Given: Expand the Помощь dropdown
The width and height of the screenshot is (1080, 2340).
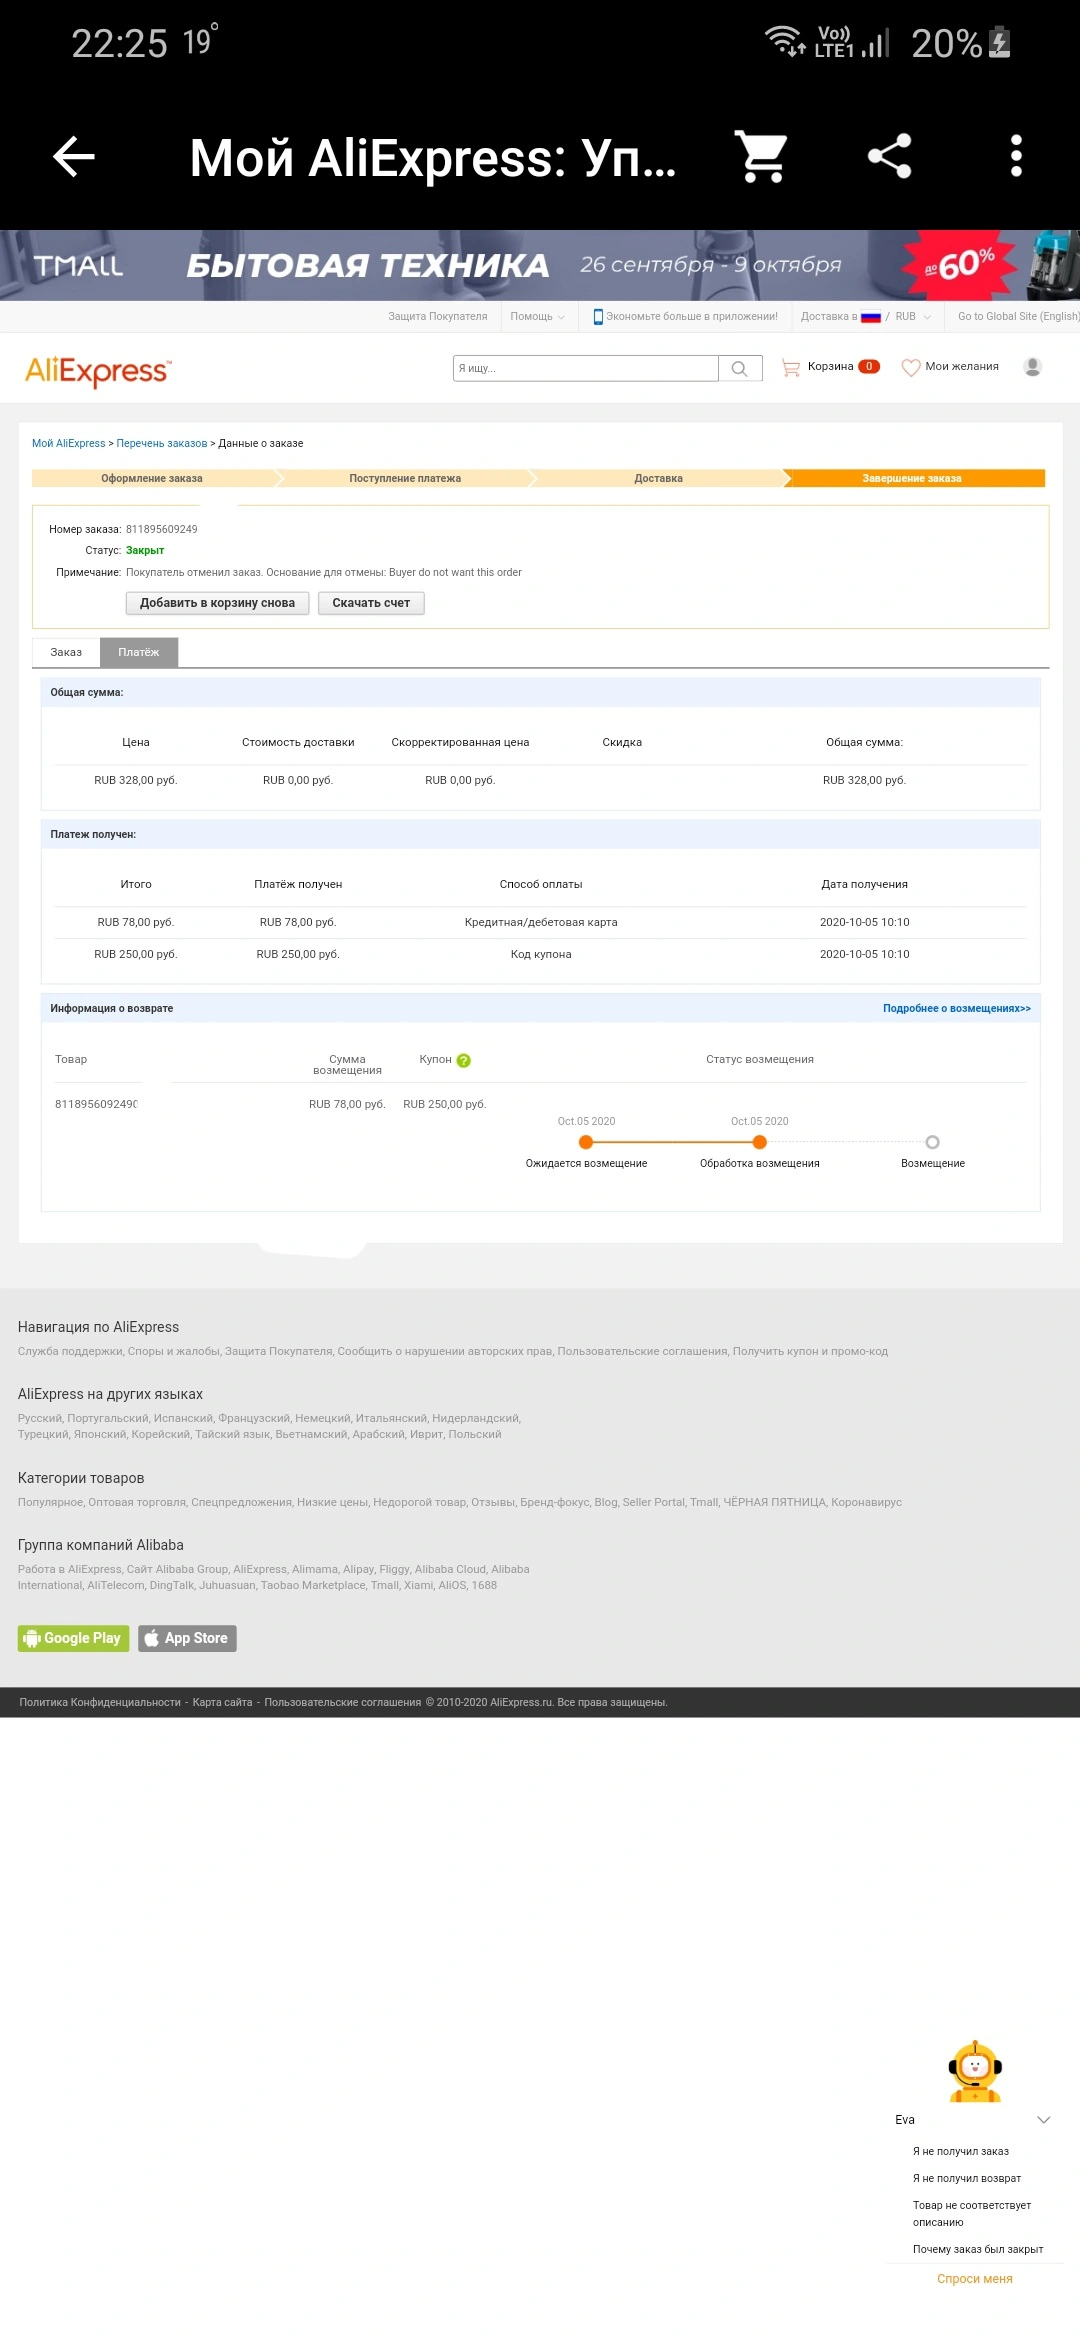Looking at the screenshot, I should tap(537, 316).
